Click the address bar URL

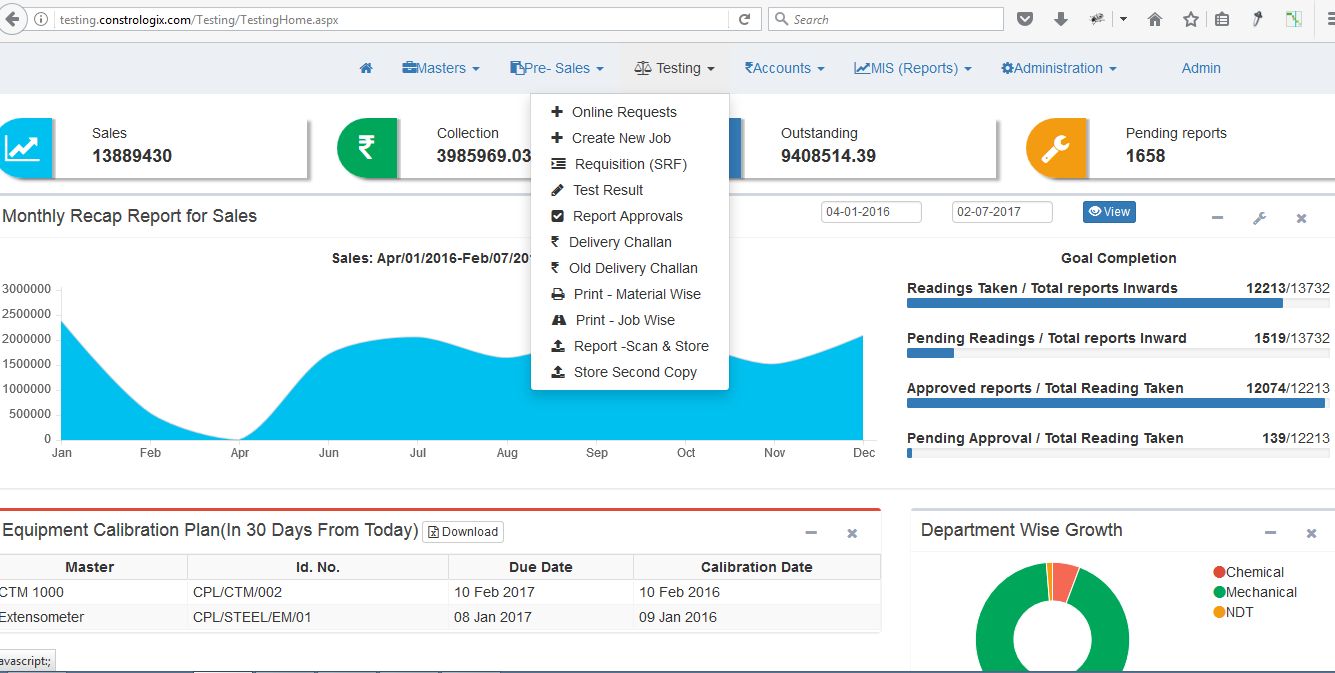[x=198, y=19]
